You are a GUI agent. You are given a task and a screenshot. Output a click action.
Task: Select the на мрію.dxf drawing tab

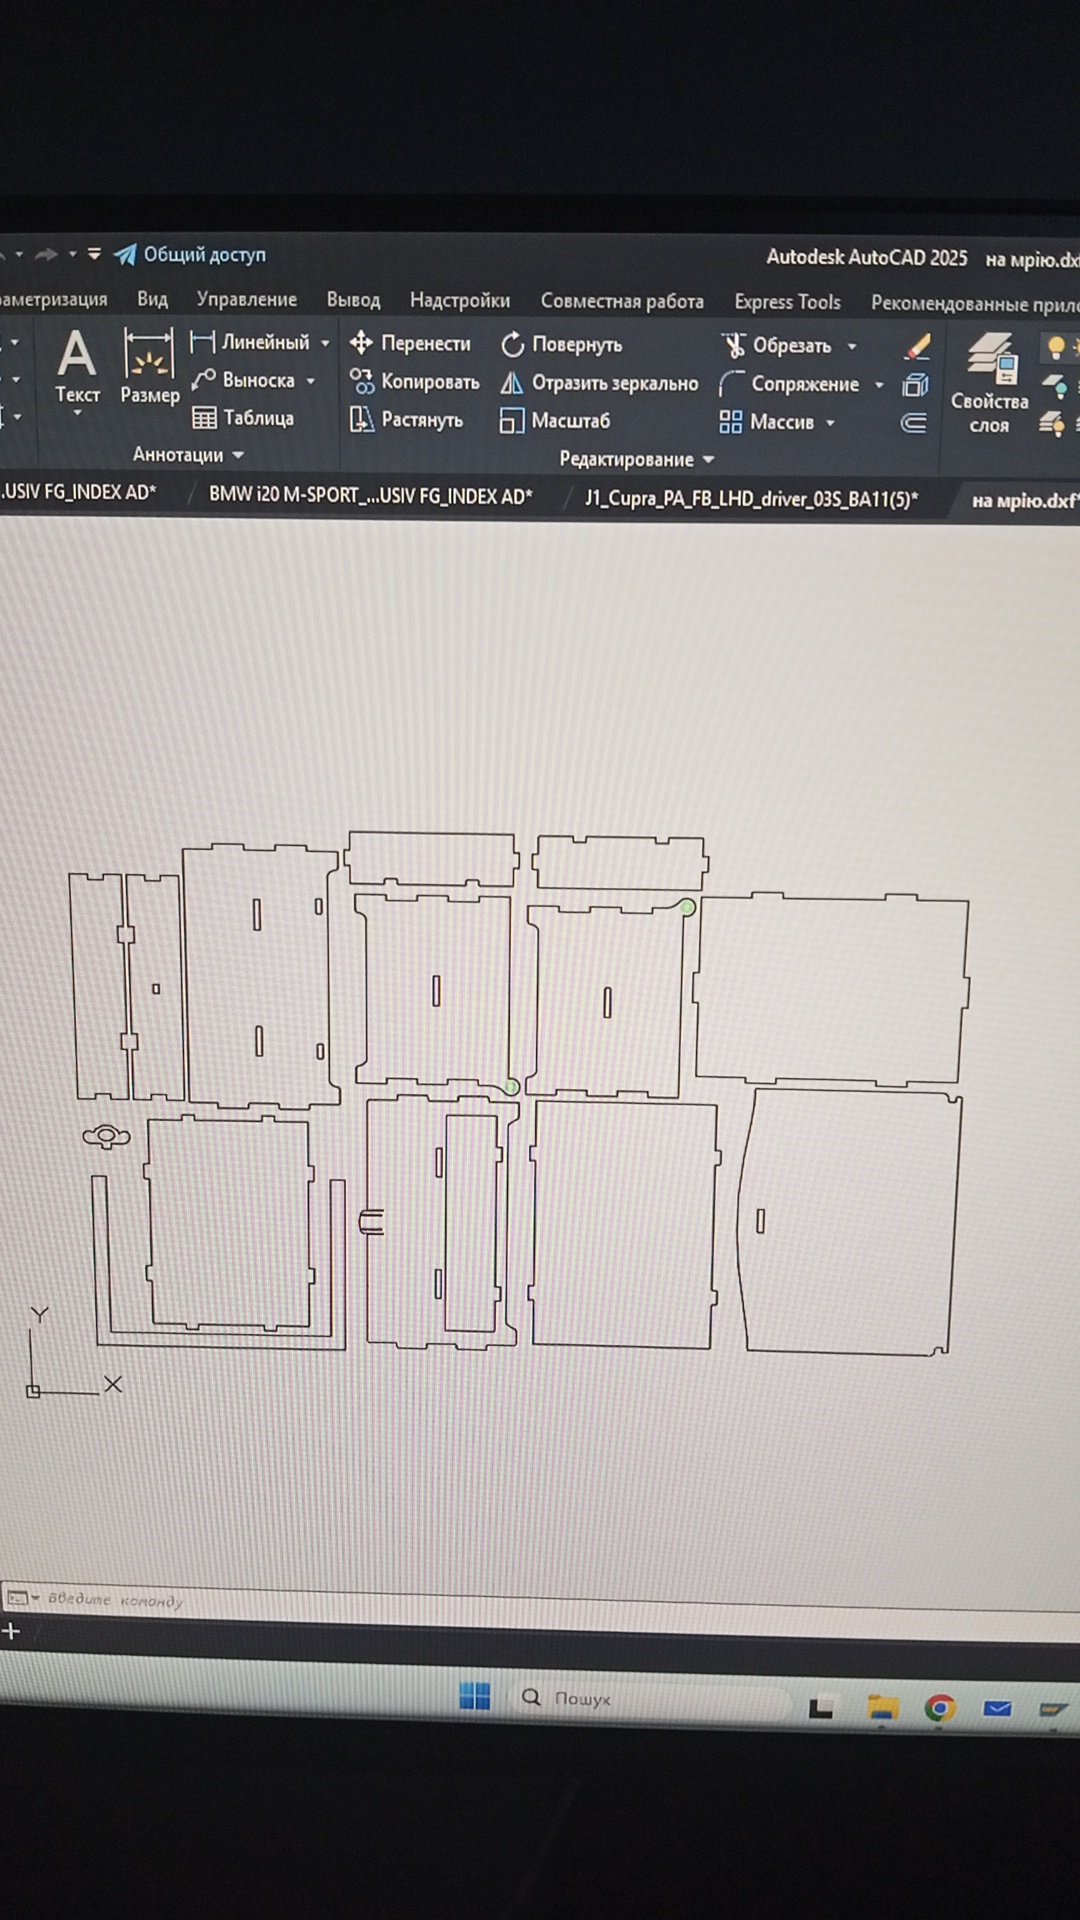1025,501
